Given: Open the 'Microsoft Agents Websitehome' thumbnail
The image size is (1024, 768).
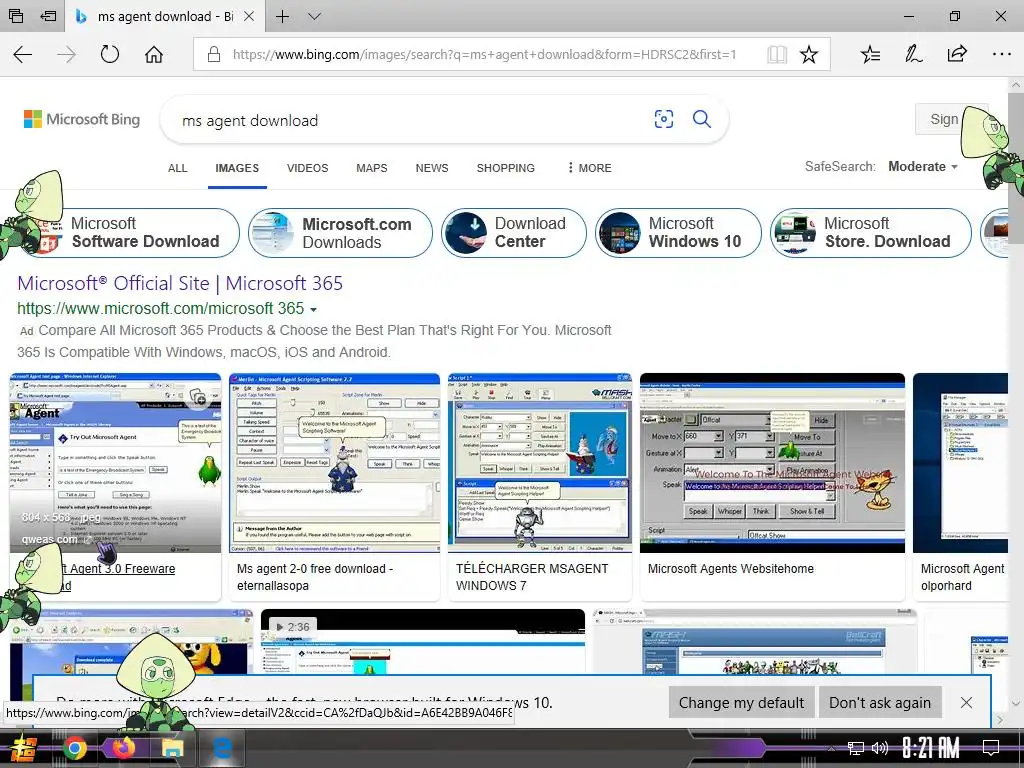Looking at the screenshot, I should click(x=773, y=462).
